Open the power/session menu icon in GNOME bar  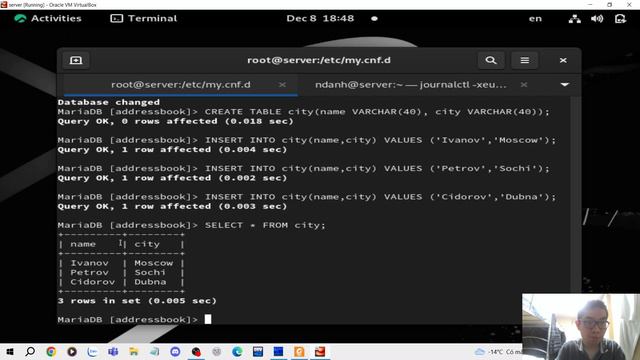tap(620, 18)
